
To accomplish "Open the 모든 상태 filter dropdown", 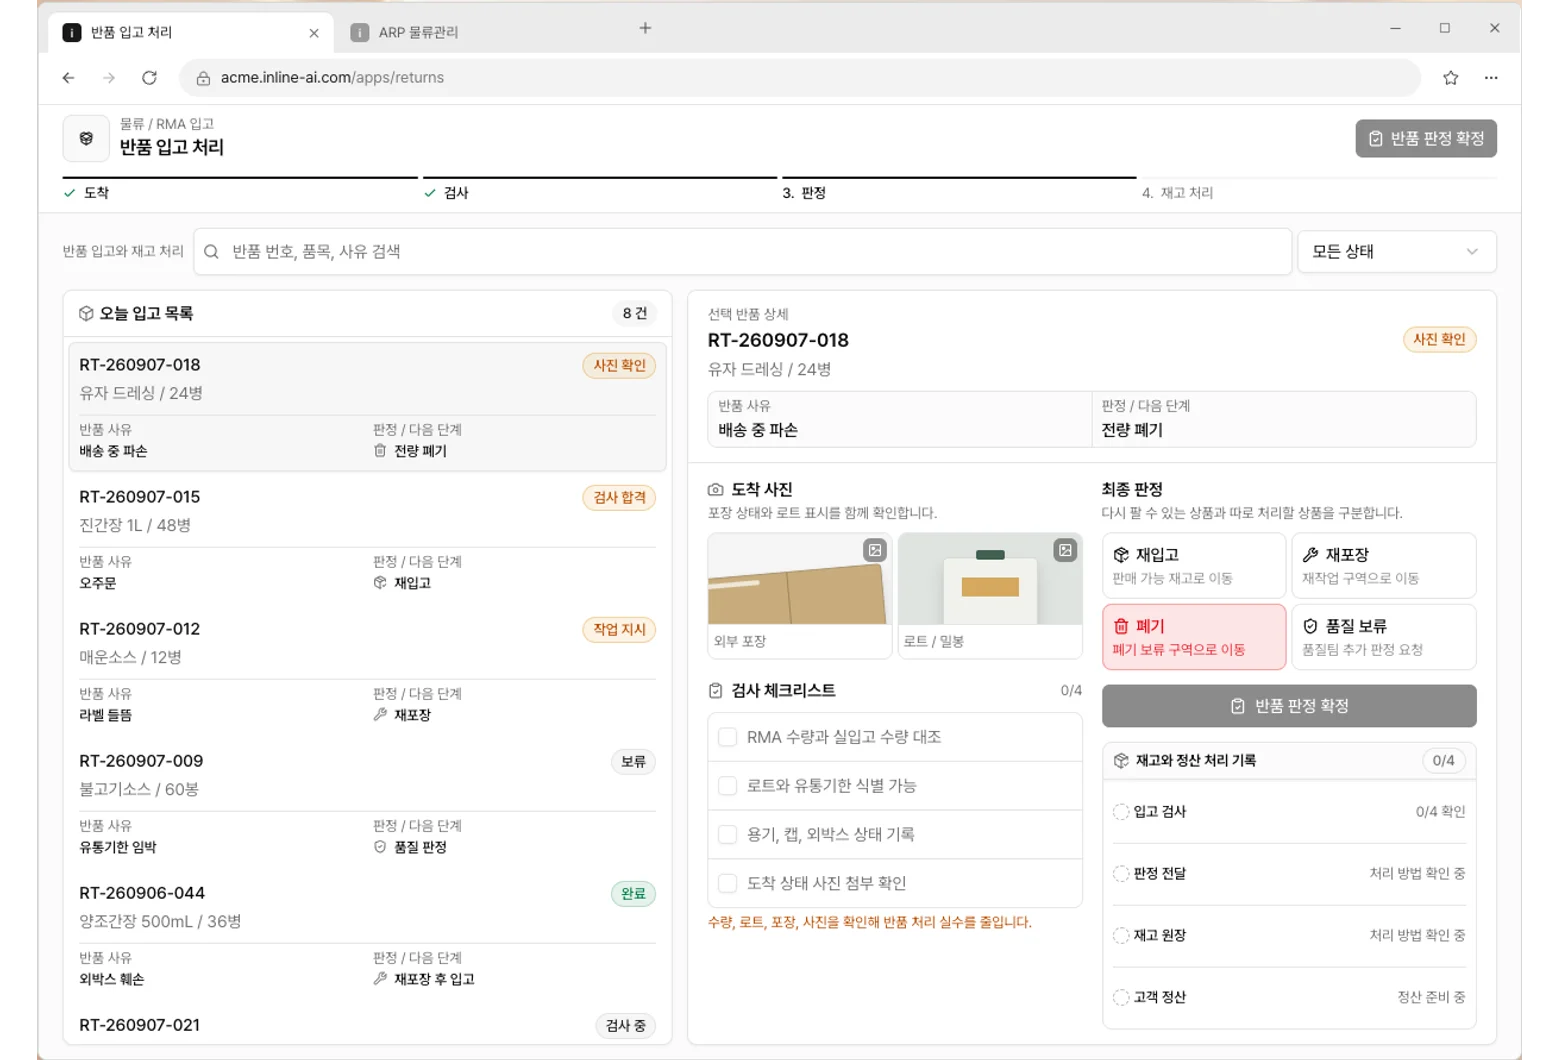I will [x=1396, y=252].
